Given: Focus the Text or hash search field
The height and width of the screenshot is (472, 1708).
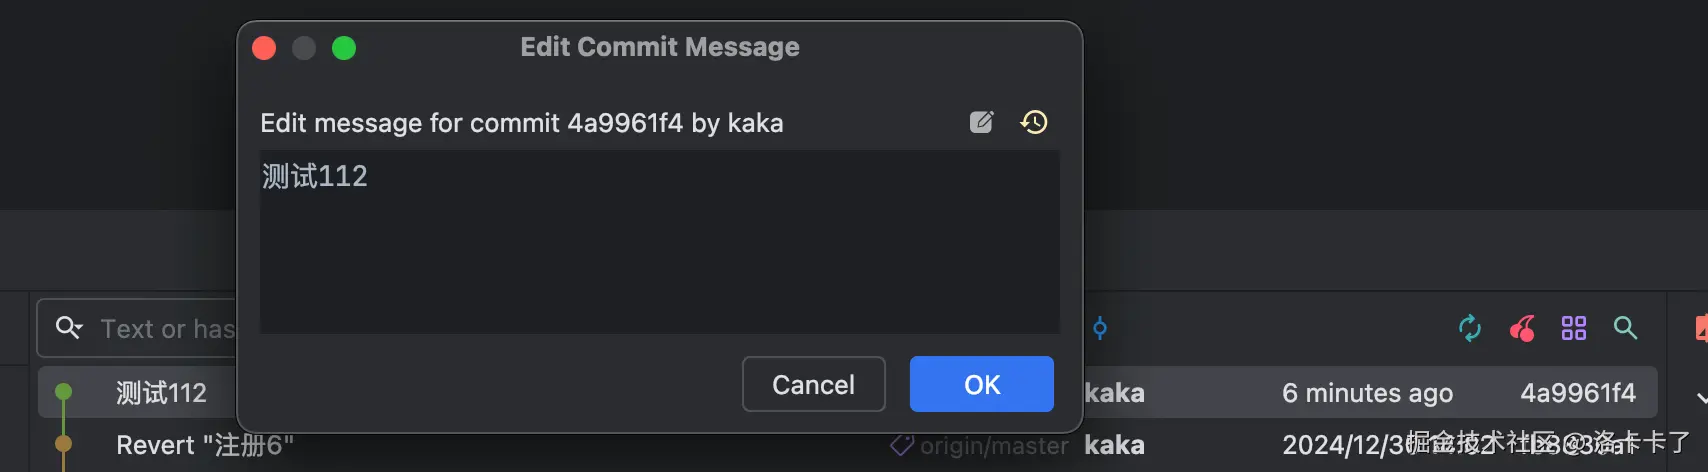Looking at the screenshot, I should pos(166,329).
